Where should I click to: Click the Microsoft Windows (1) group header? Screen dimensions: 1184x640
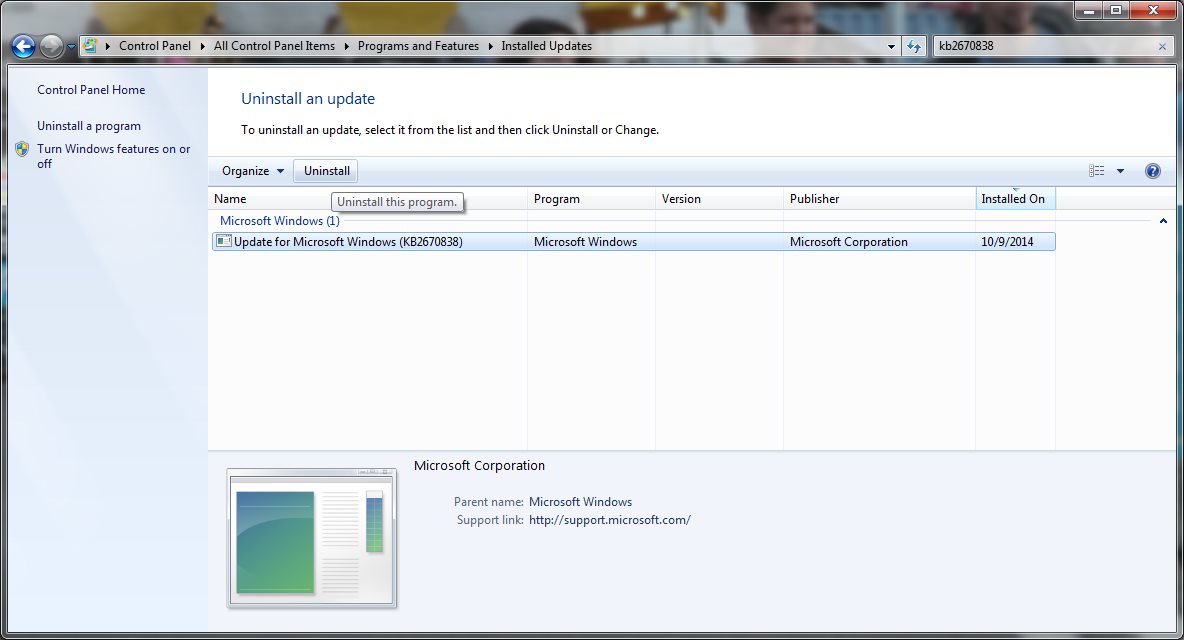click(279, 221)
